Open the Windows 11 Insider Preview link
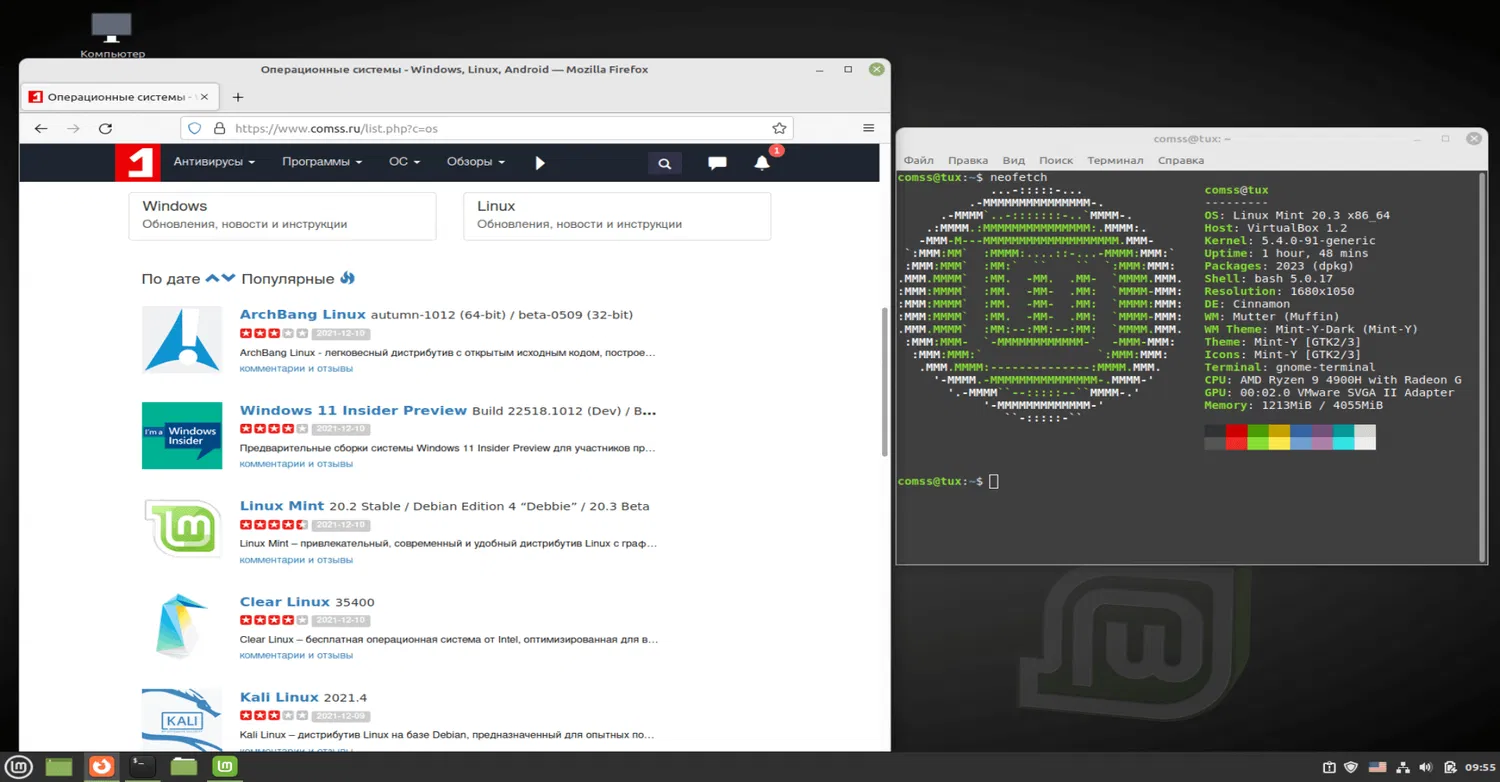 click(x=354, y=411)
